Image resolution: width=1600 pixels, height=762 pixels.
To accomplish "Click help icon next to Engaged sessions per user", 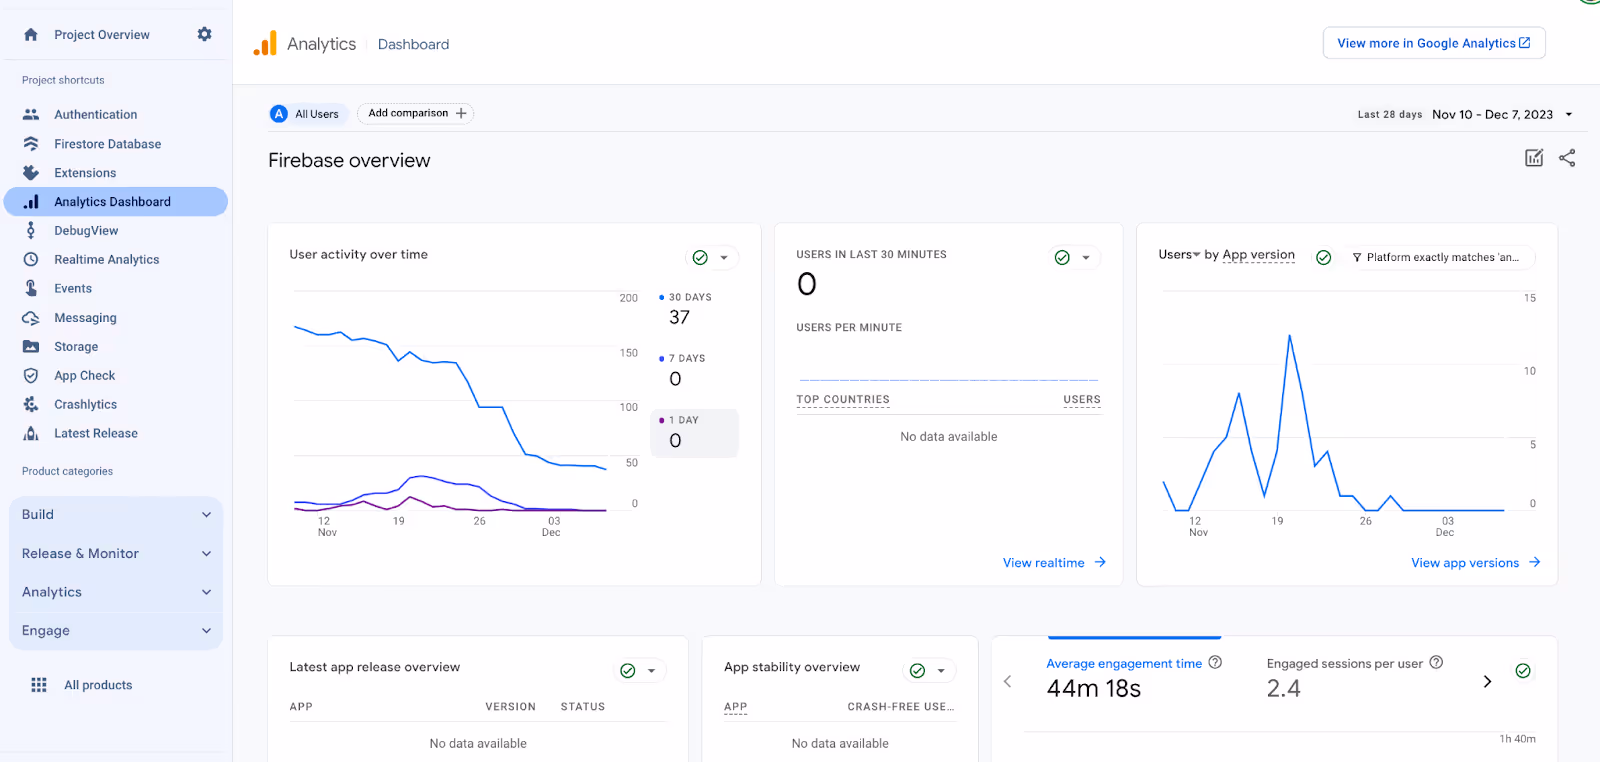I will (1436, 662).
